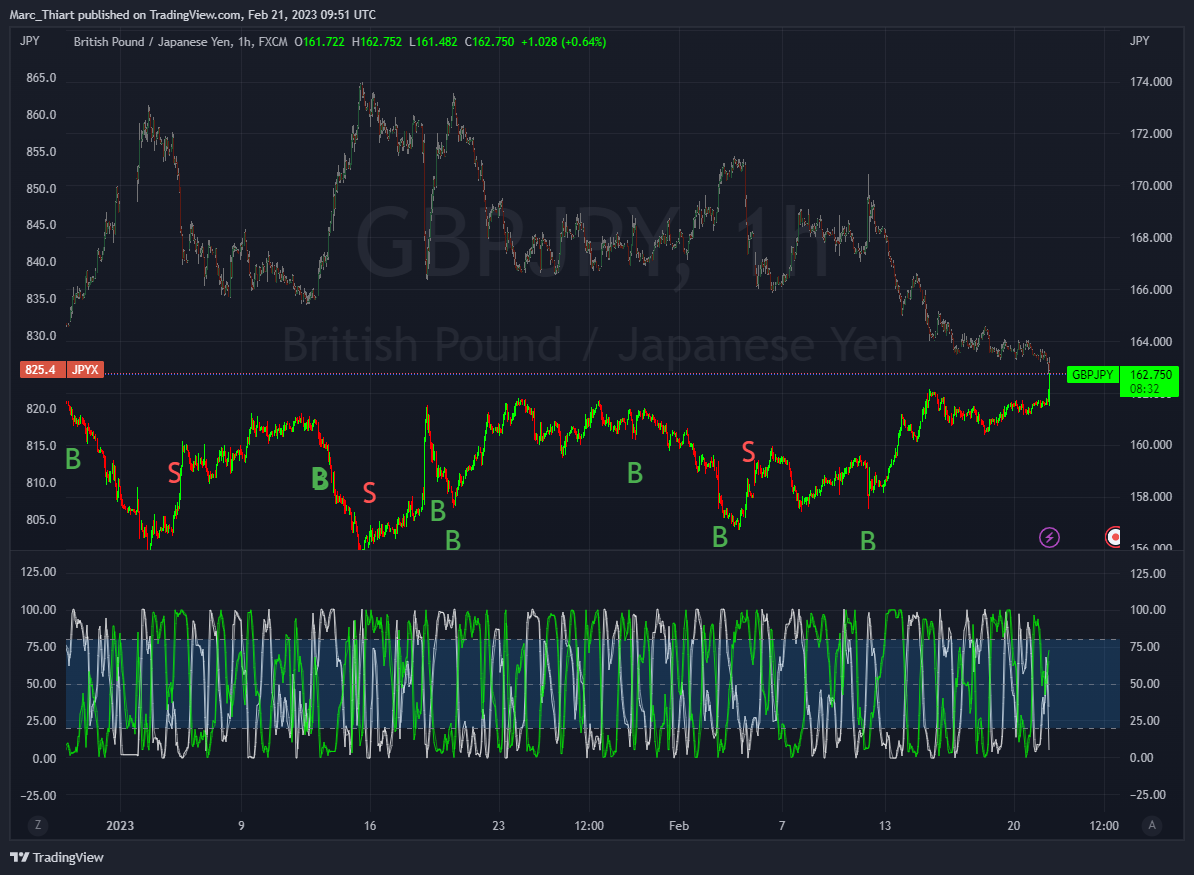
Task: Click the 08:32 countdown under current price
Action: [1145, 389]
